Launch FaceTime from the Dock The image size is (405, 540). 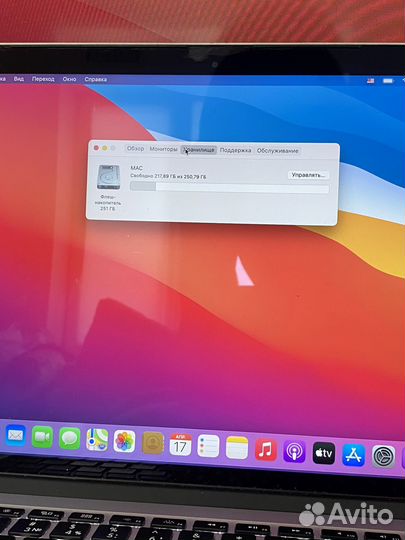[x=42, y=437]
